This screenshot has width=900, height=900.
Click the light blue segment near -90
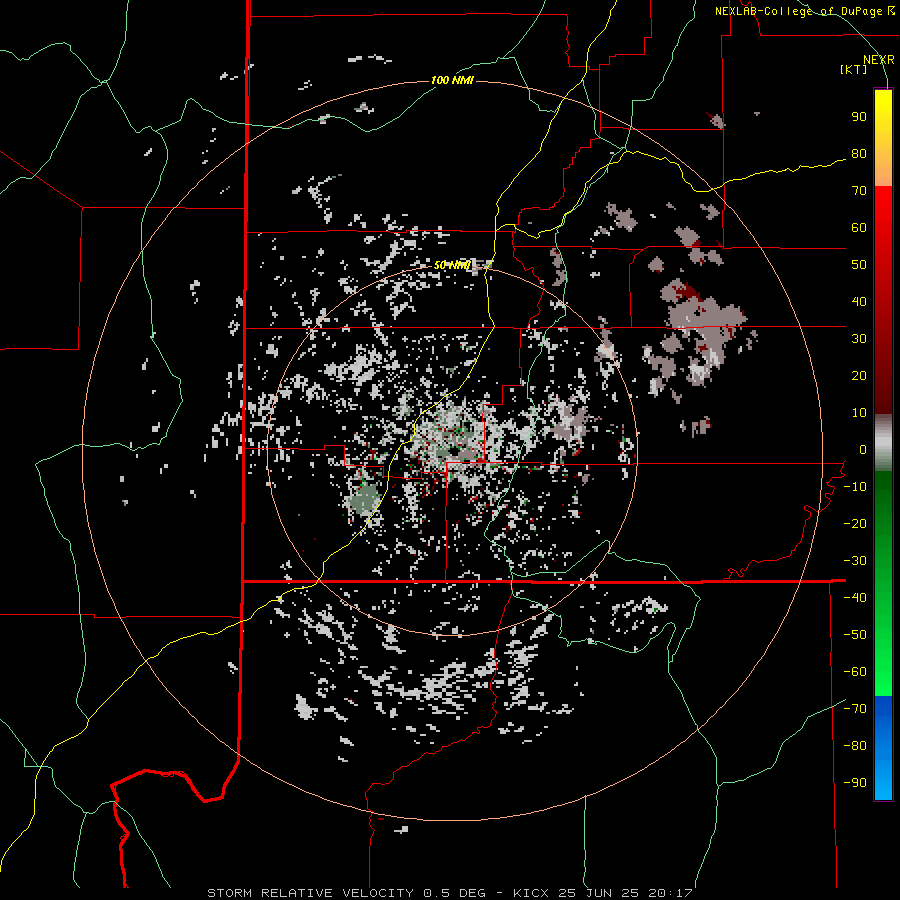tap(883, 783)
